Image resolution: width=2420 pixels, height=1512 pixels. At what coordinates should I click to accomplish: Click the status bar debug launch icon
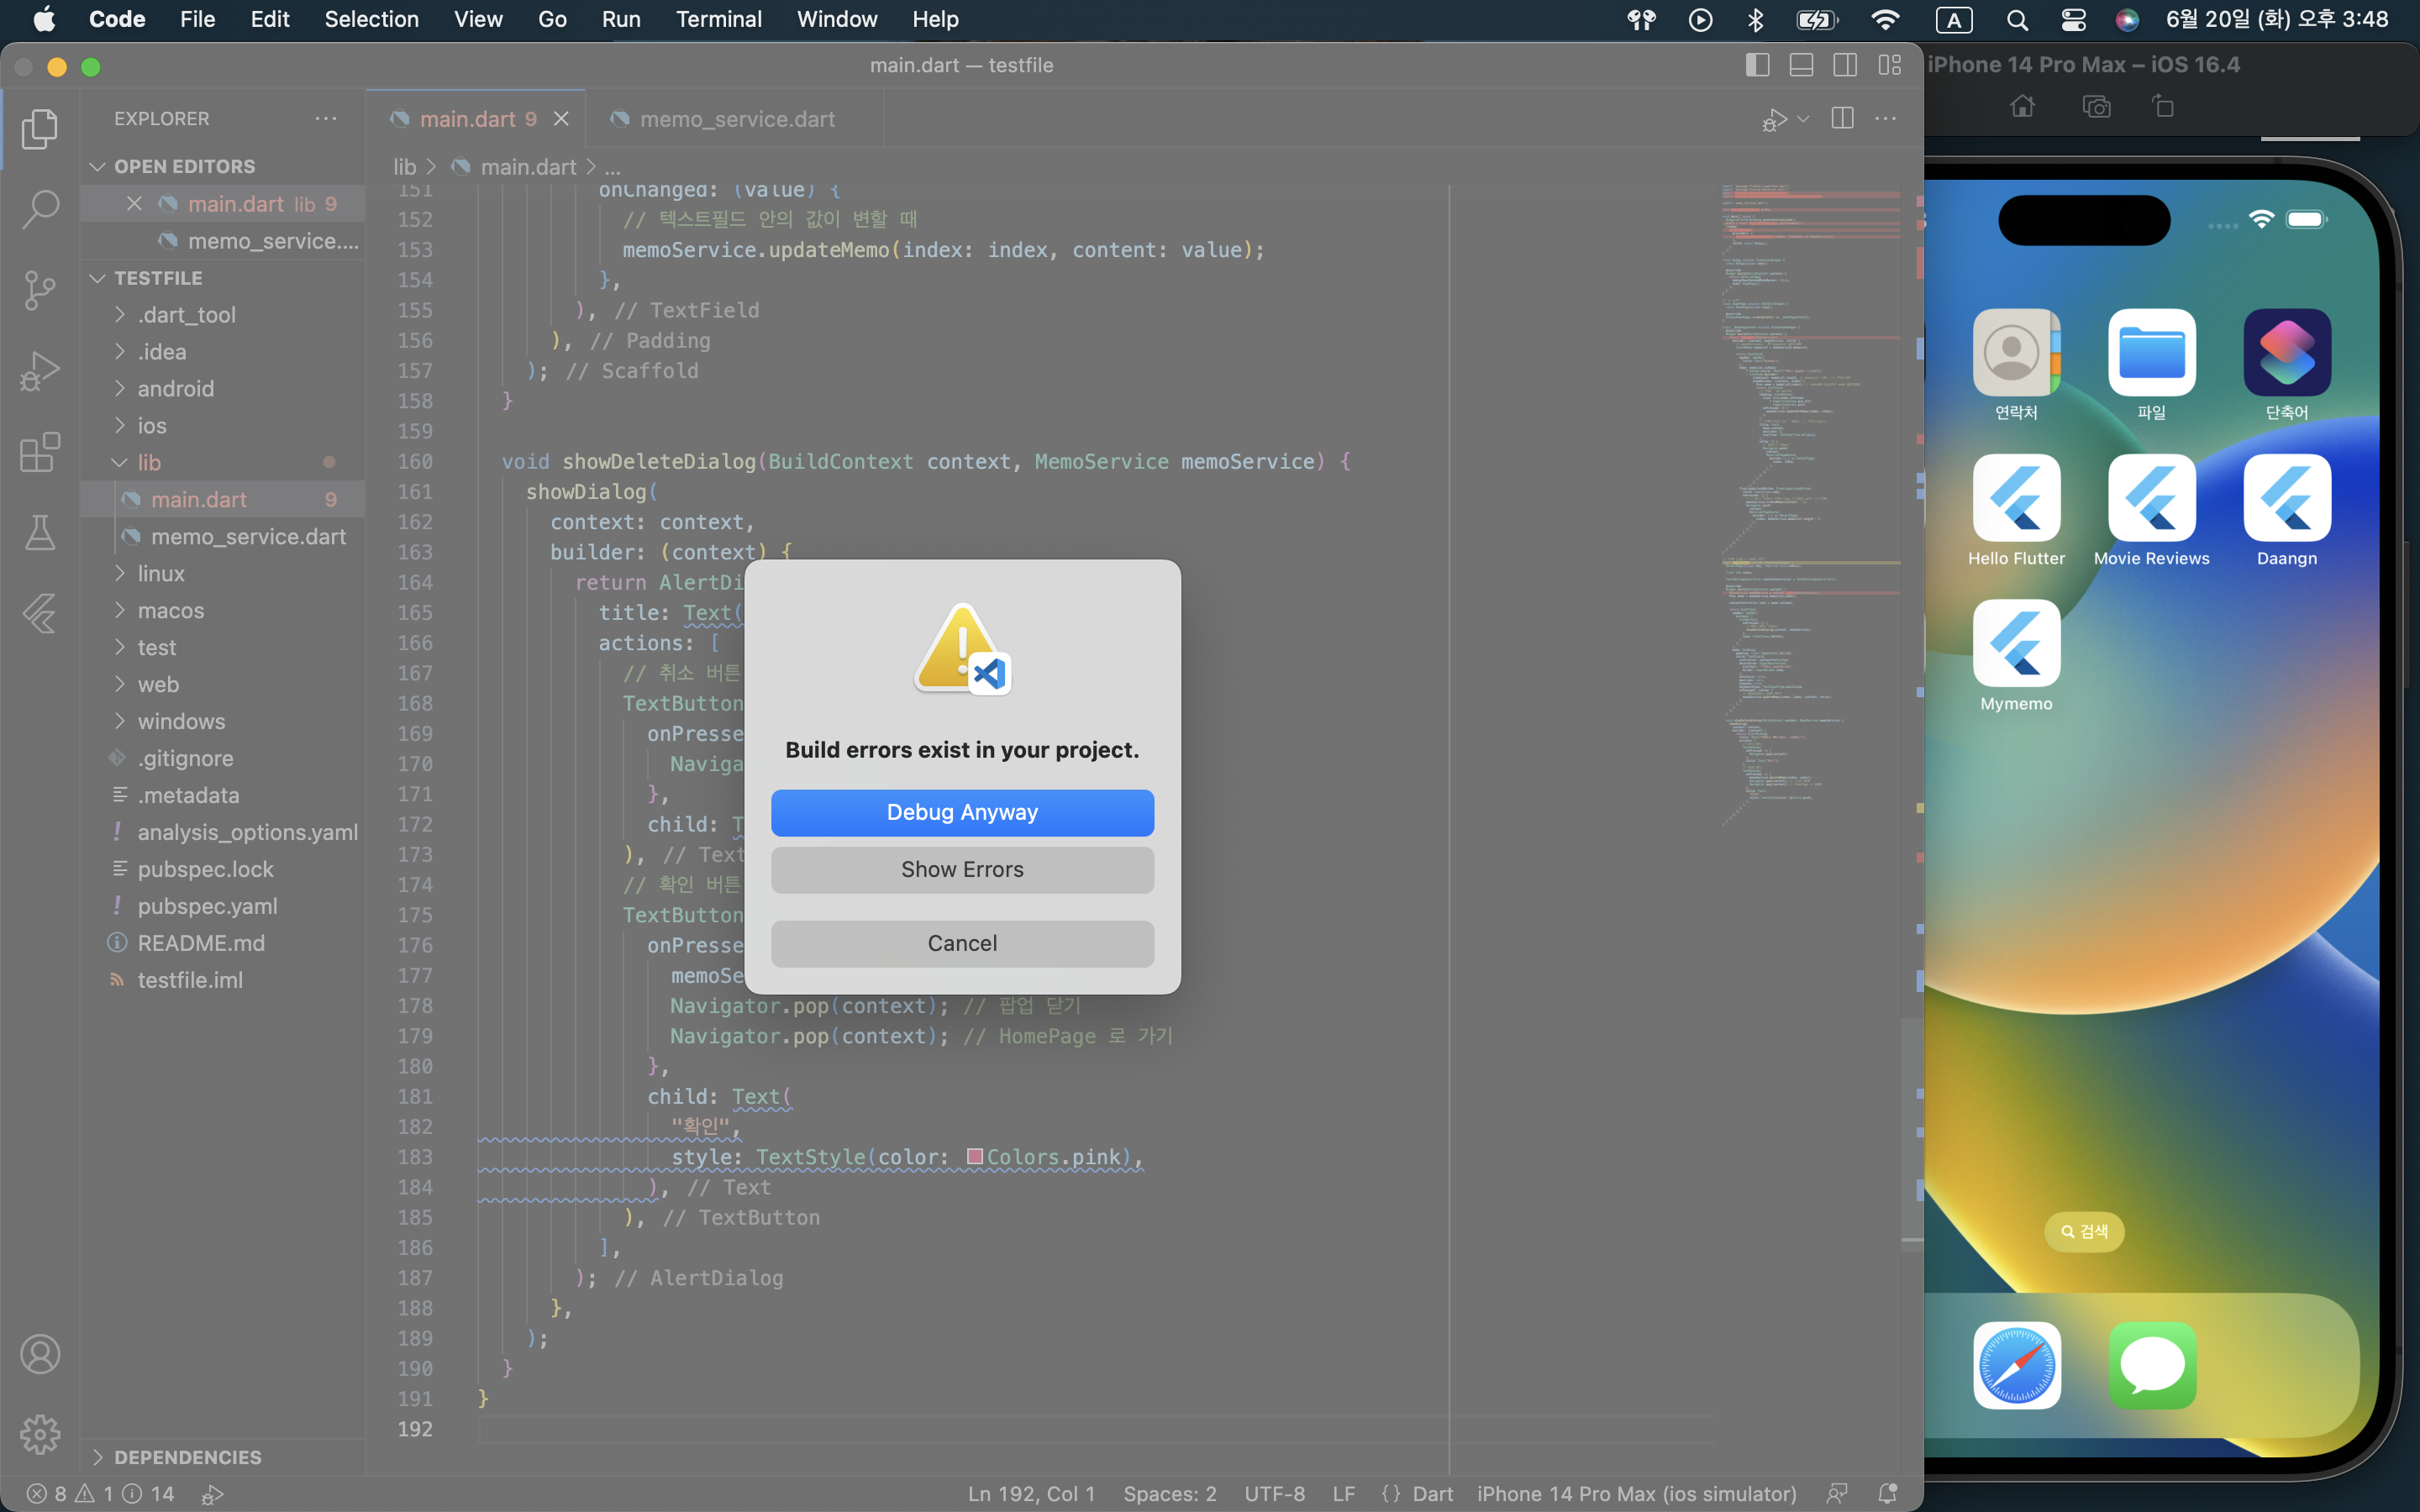pos(212,1494)
